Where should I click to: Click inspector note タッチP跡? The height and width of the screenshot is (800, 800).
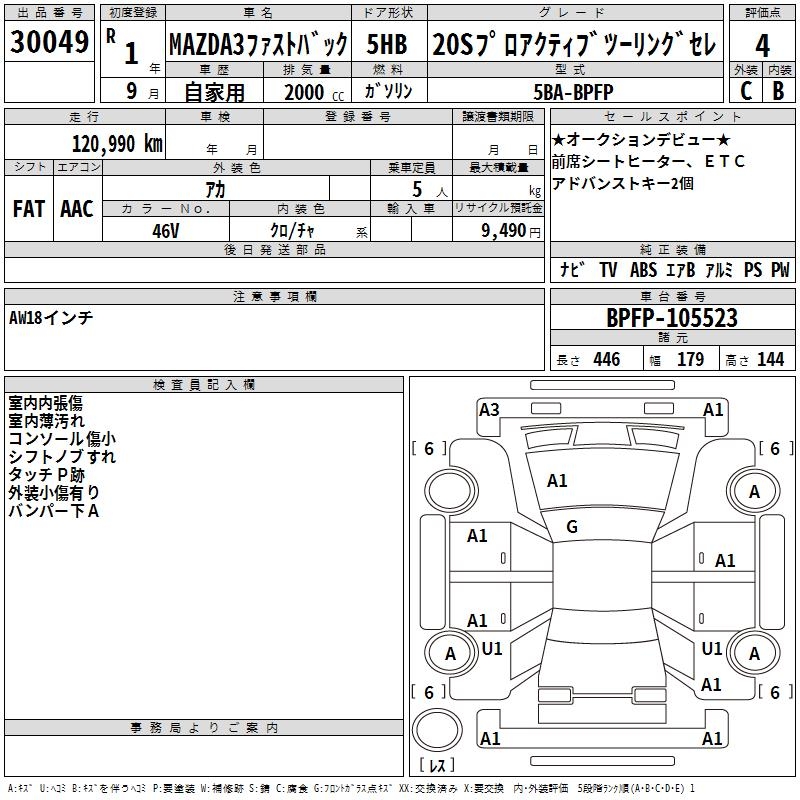point(46,474)
